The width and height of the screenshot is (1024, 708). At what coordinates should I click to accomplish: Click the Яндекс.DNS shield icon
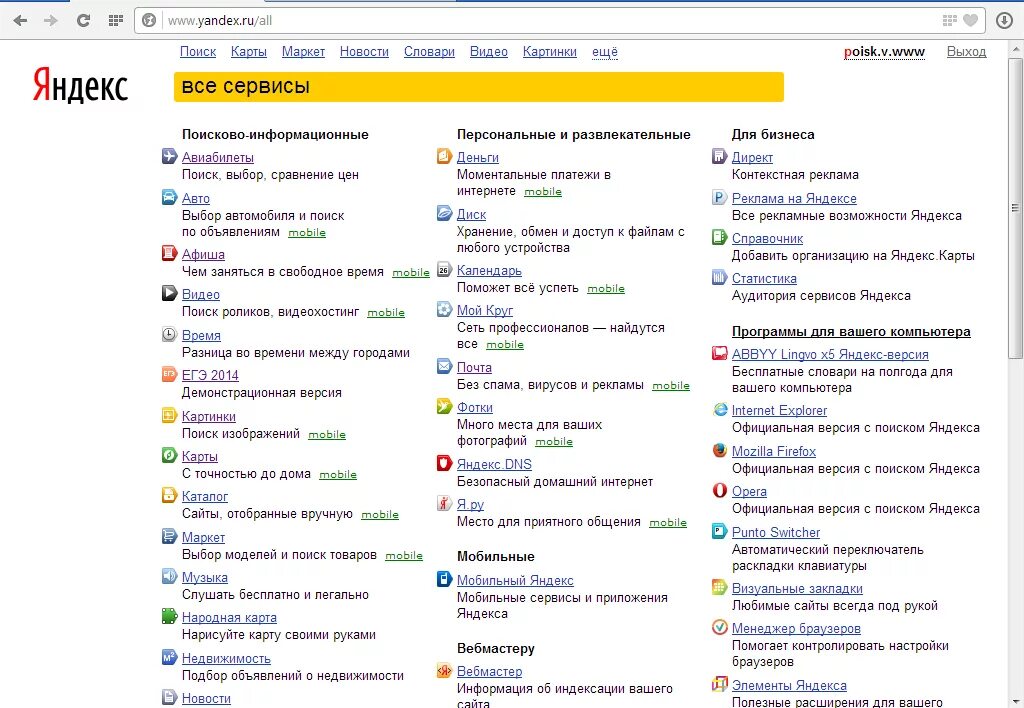click(444, 463)
